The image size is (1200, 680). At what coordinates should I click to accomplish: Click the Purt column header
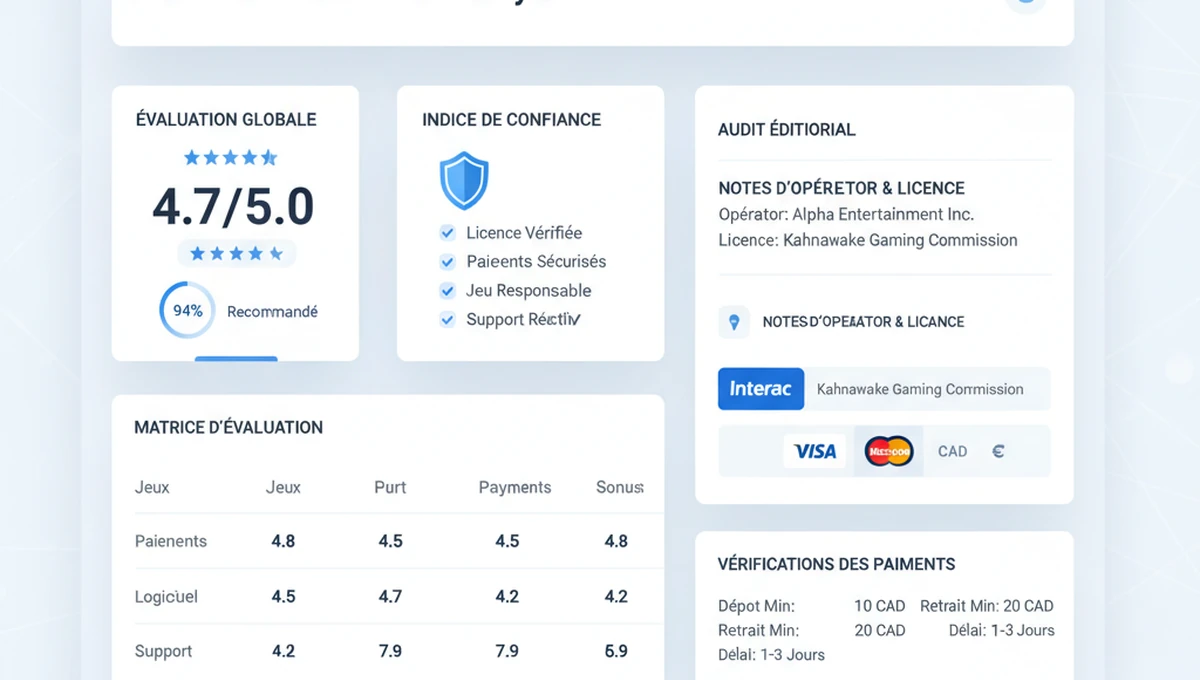(390, 487)
